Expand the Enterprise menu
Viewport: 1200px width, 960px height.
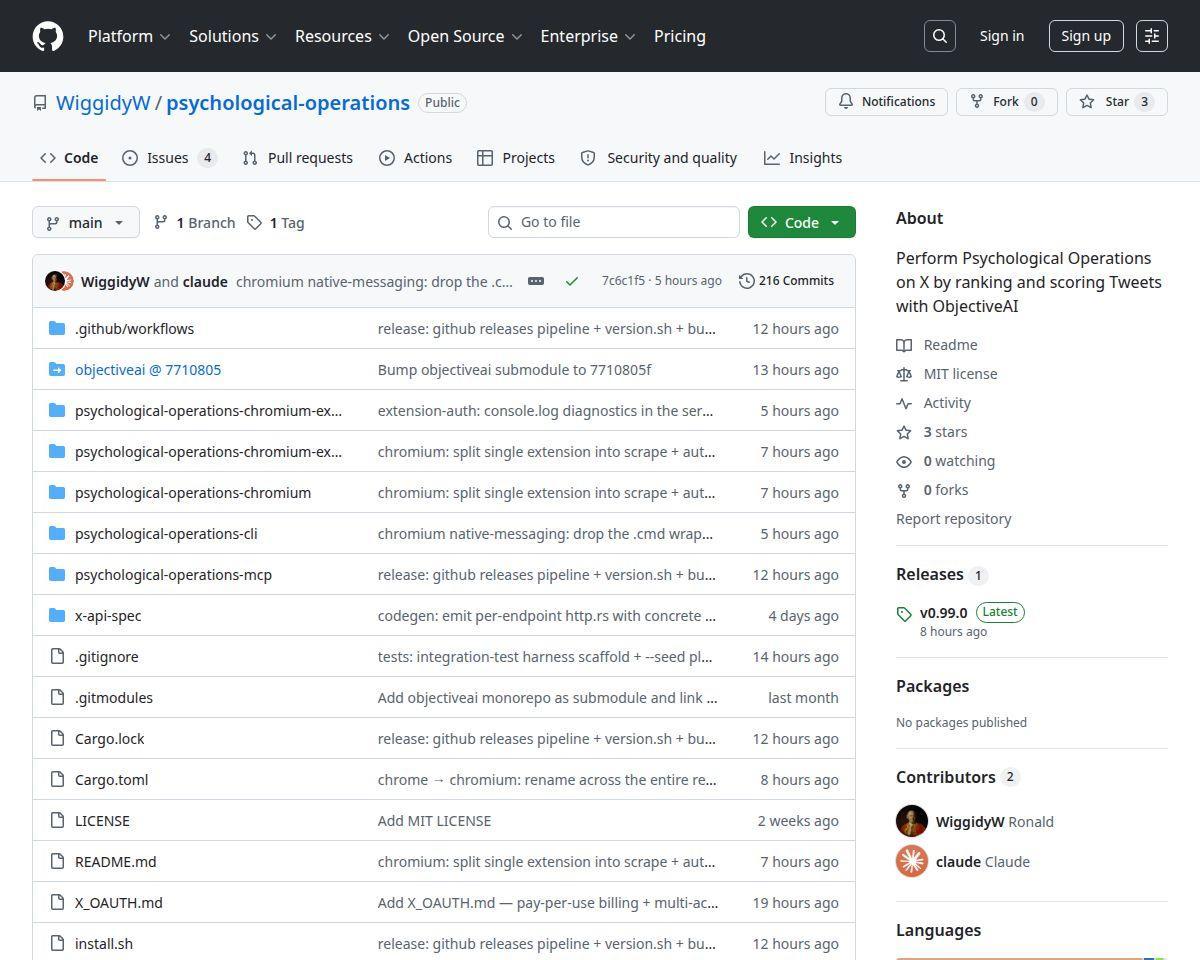pos(588,36)
